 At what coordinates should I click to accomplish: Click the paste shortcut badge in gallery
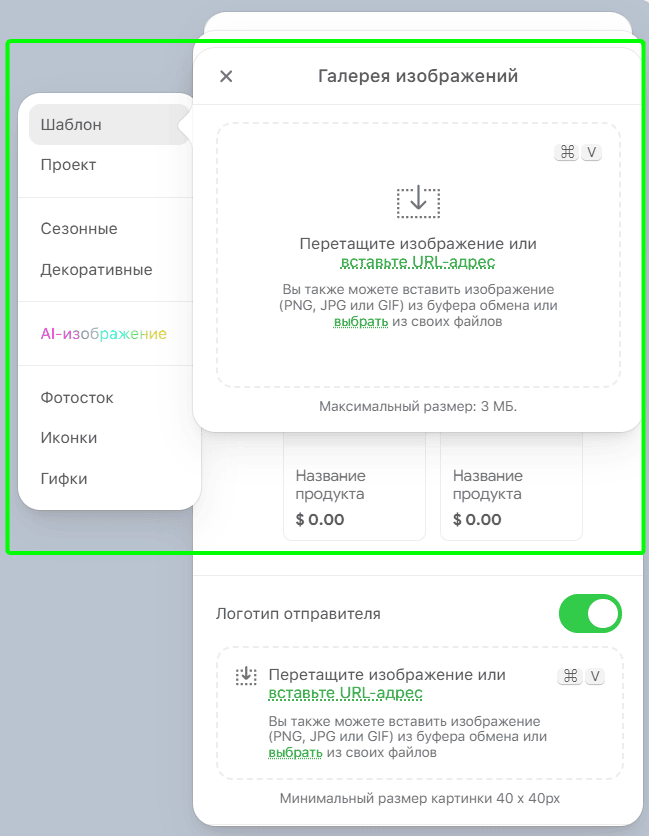(x=579, y=153)
